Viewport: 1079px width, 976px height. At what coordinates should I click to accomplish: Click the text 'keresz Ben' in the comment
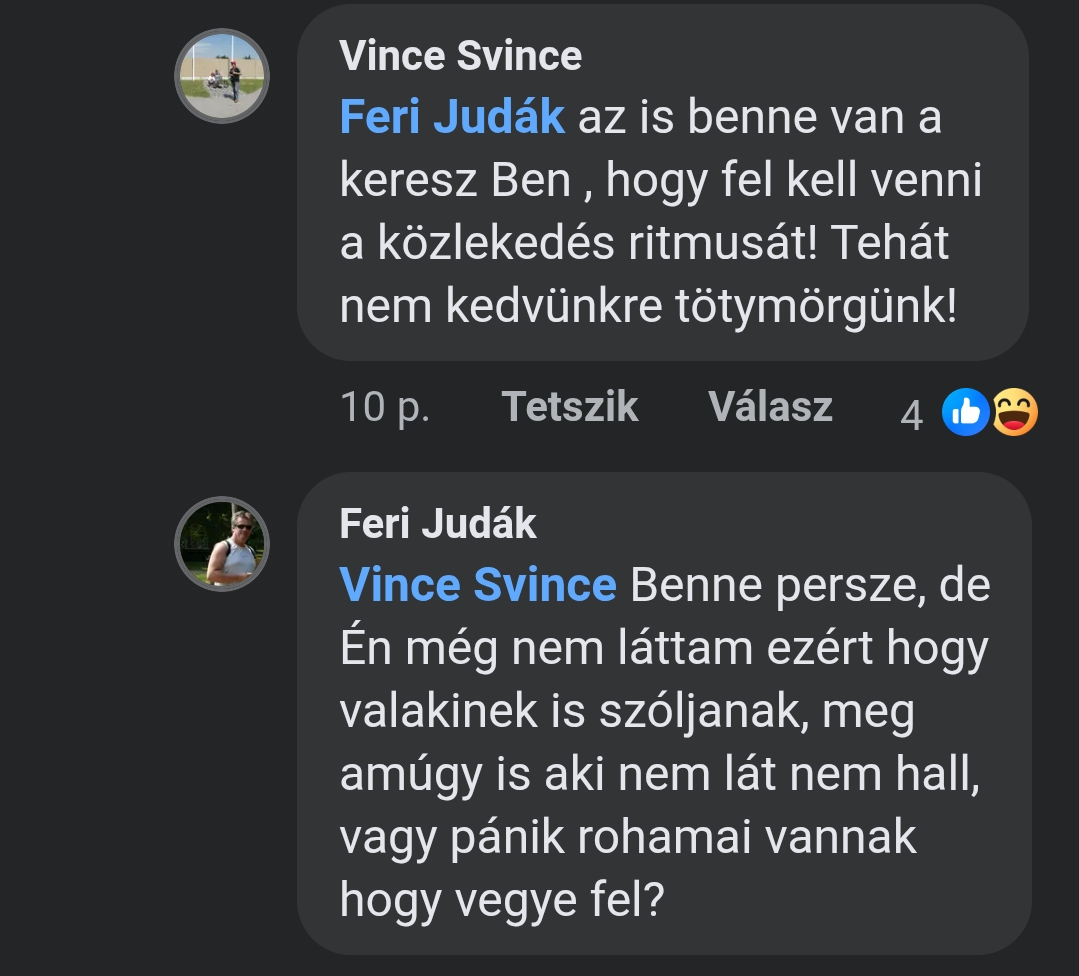pos(455,182)
